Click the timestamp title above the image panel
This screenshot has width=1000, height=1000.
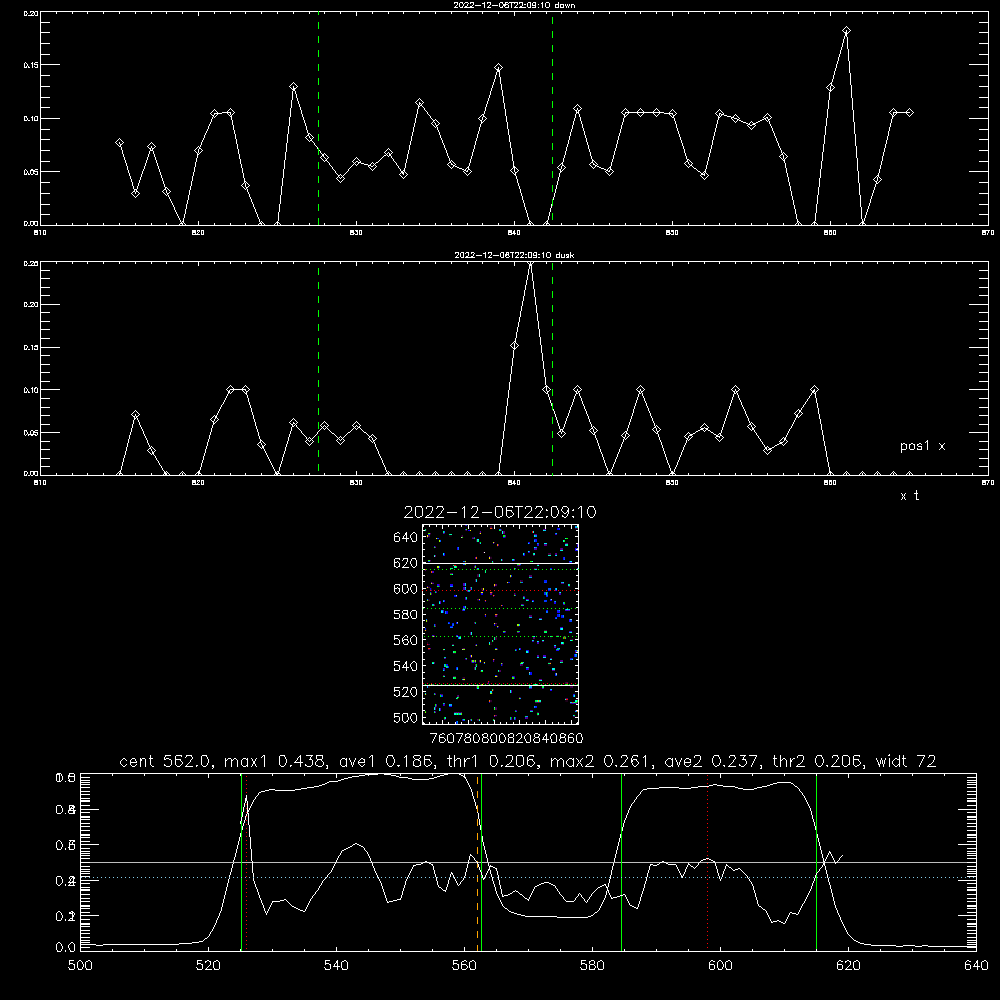coord(500,512)
